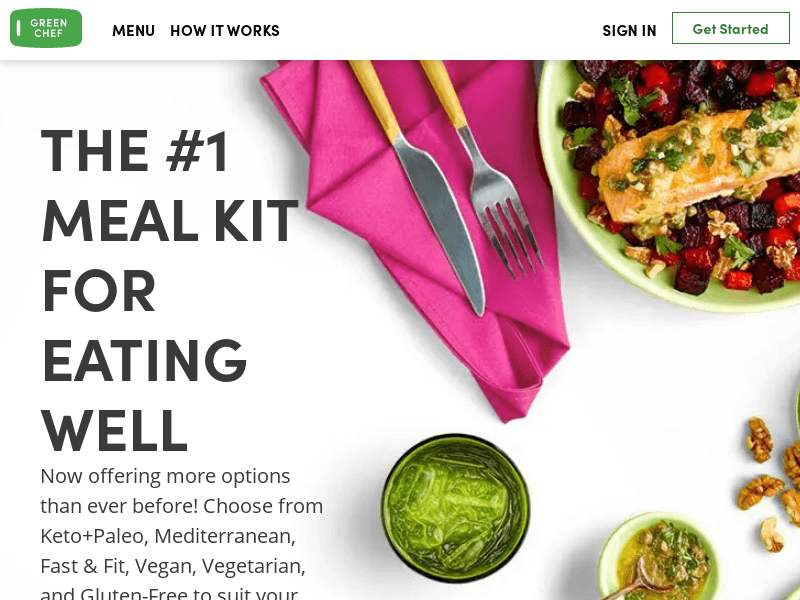The width and height of the screenshot is (800, 600).
Task: Open the HOW IT WORKS page
Action: click(x=224, y=31)
